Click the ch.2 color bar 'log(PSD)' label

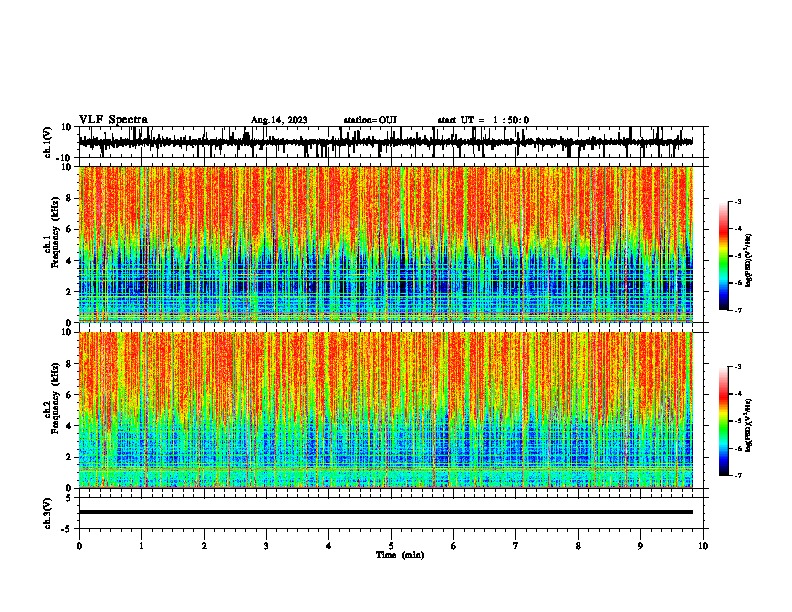[x=748, y=425]
